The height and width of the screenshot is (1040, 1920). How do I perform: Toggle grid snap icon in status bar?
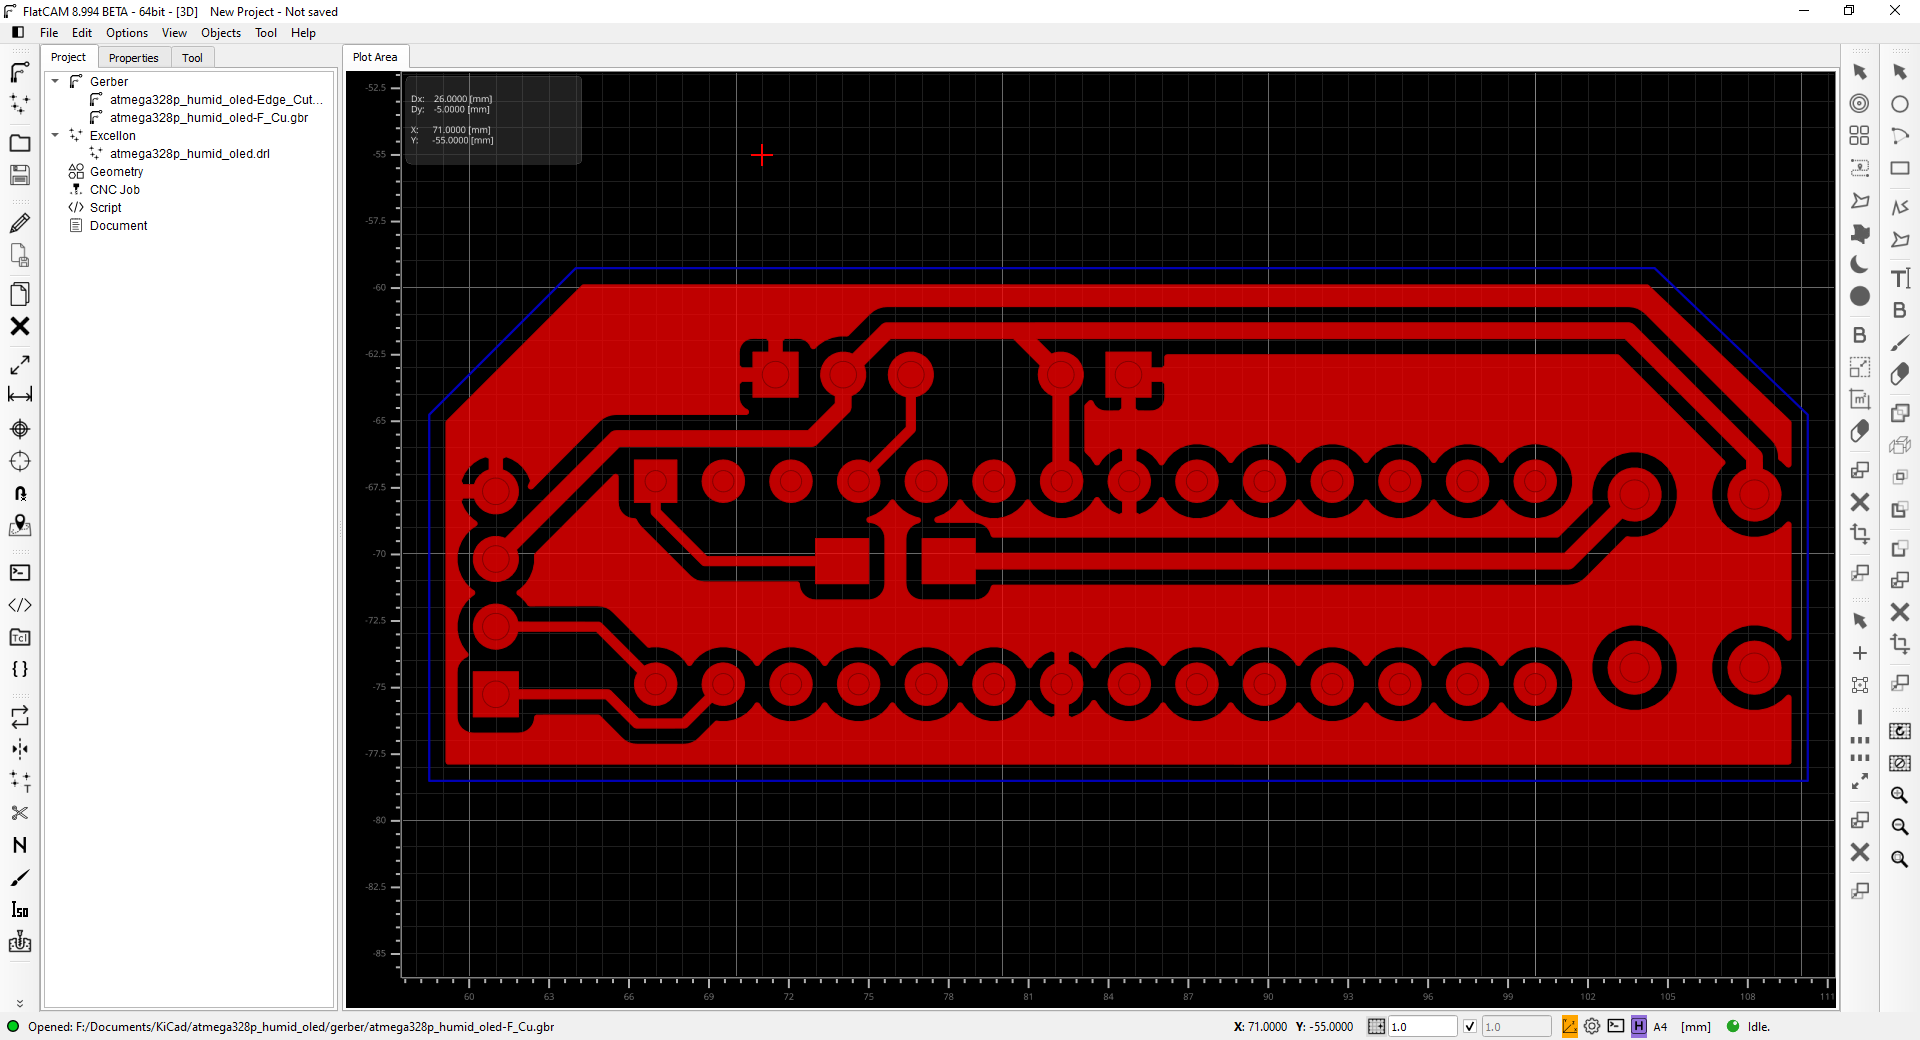[x=1376, y=1026]
